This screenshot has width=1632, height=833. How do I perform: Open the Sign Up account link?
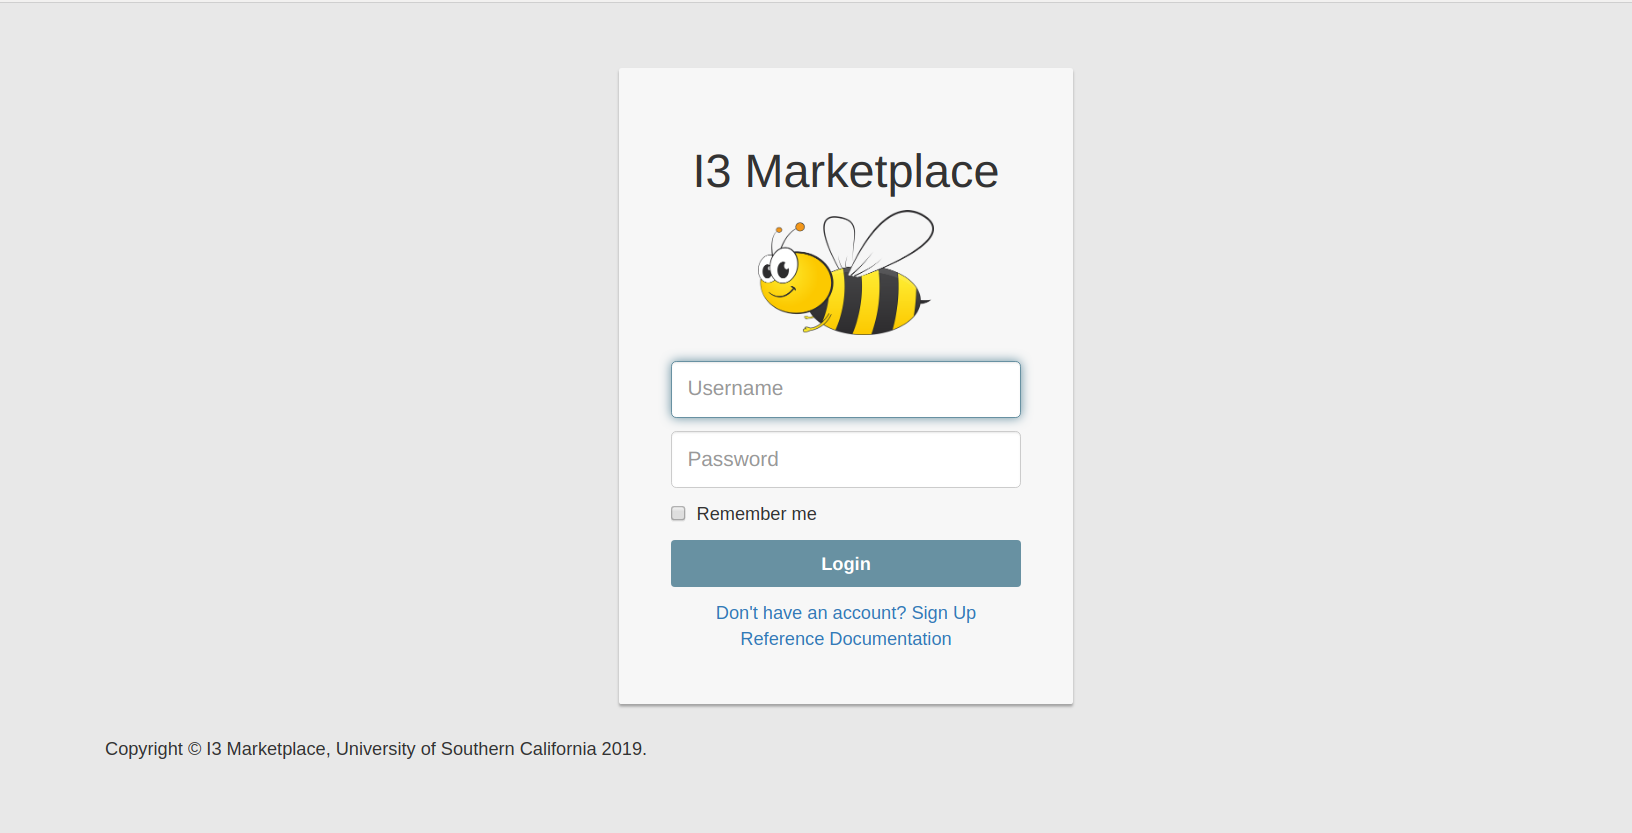pyautogui.click(x=846, y=613)
